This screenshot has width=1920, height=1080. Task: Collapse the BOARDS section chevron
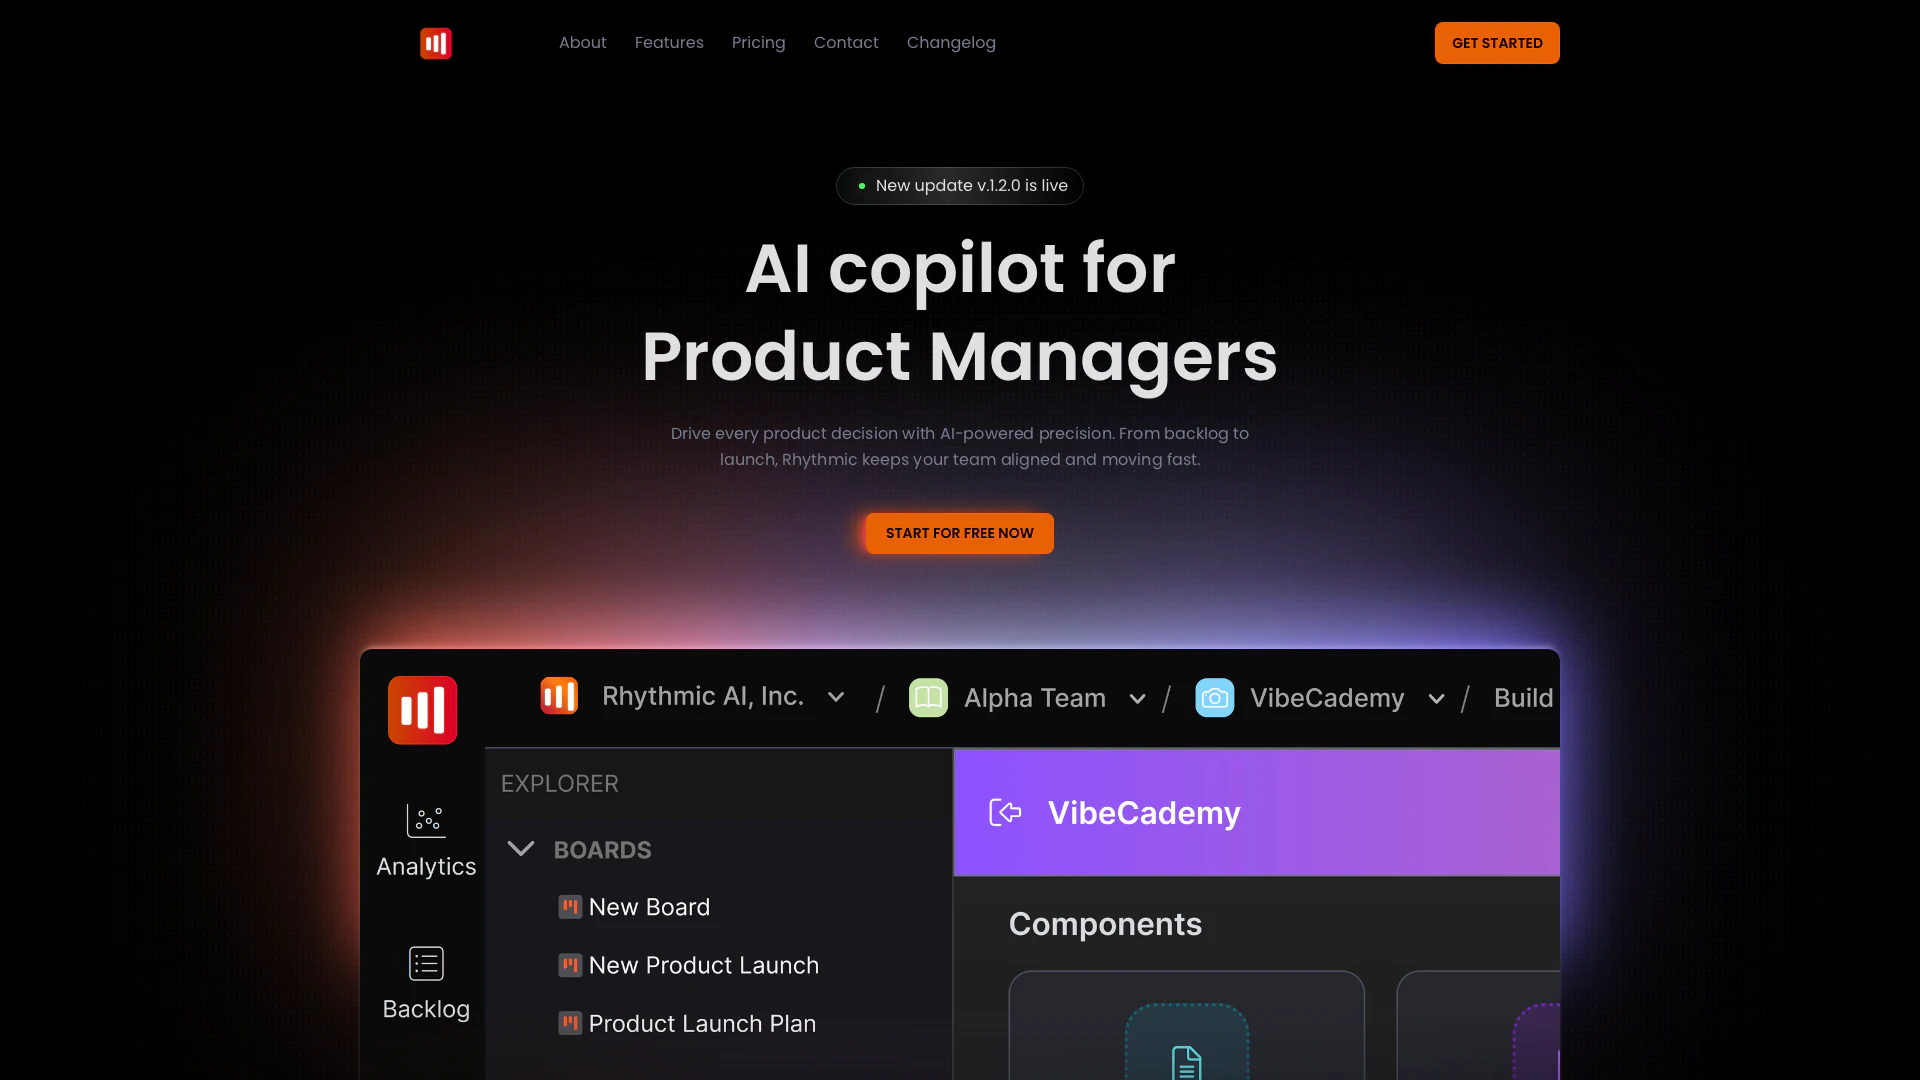tap(521, 849)
